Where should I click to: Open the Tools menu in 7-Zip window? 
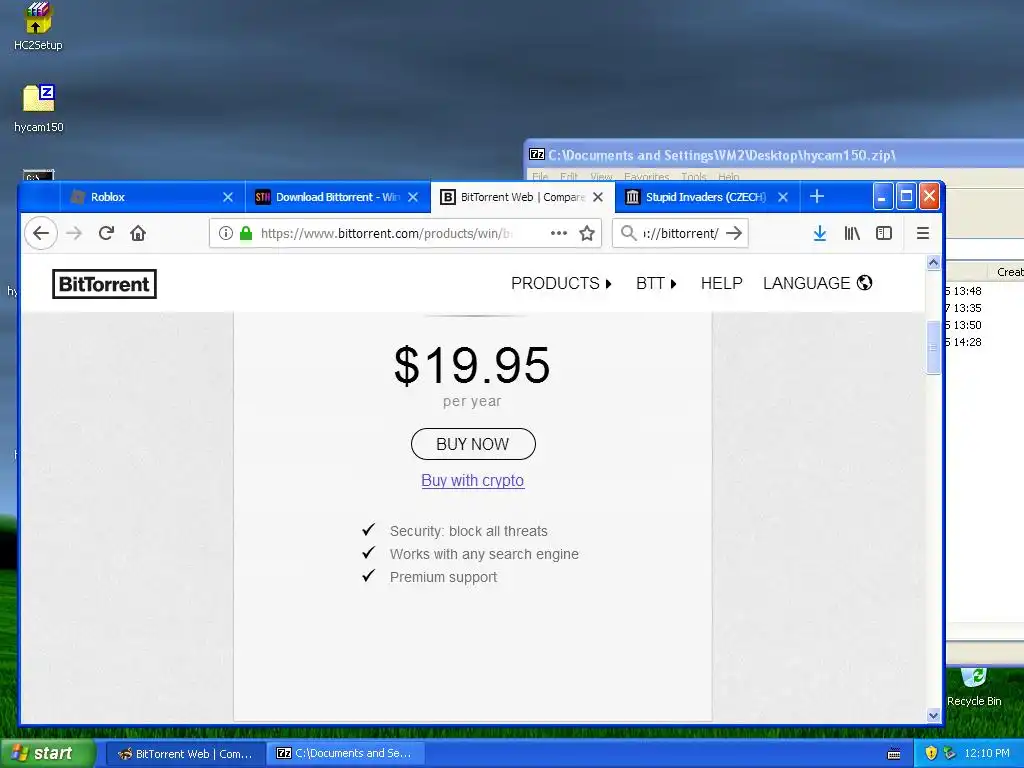pos(694,177)
